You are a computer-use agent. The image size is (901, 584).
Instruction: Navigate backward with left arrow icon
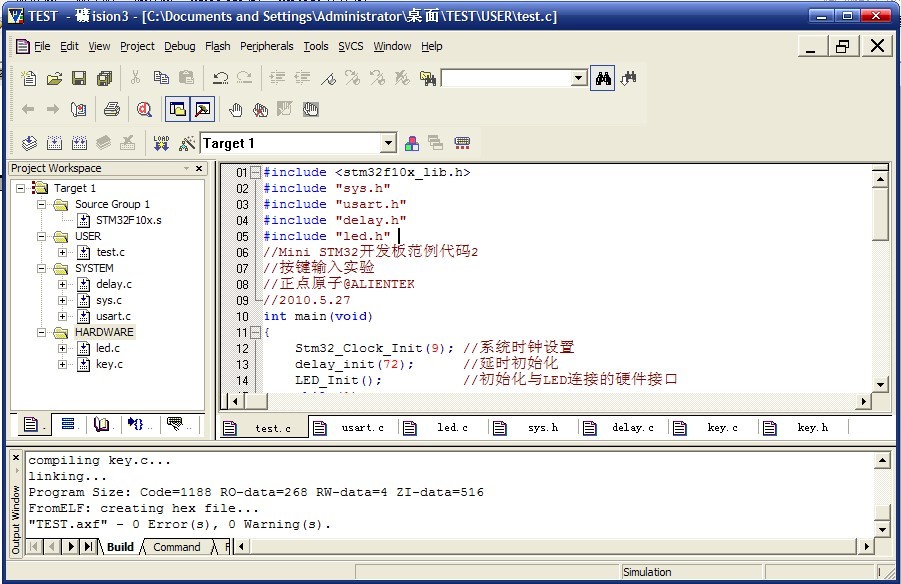pyautogui.click(x=28, y=109)
